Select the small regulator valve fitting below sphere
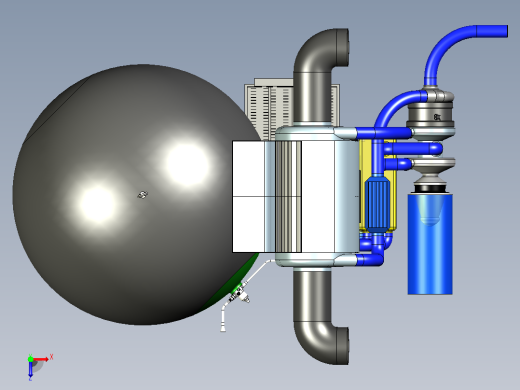Image resolution: width=520 pixels, height=390 pixels. (240, 293)
